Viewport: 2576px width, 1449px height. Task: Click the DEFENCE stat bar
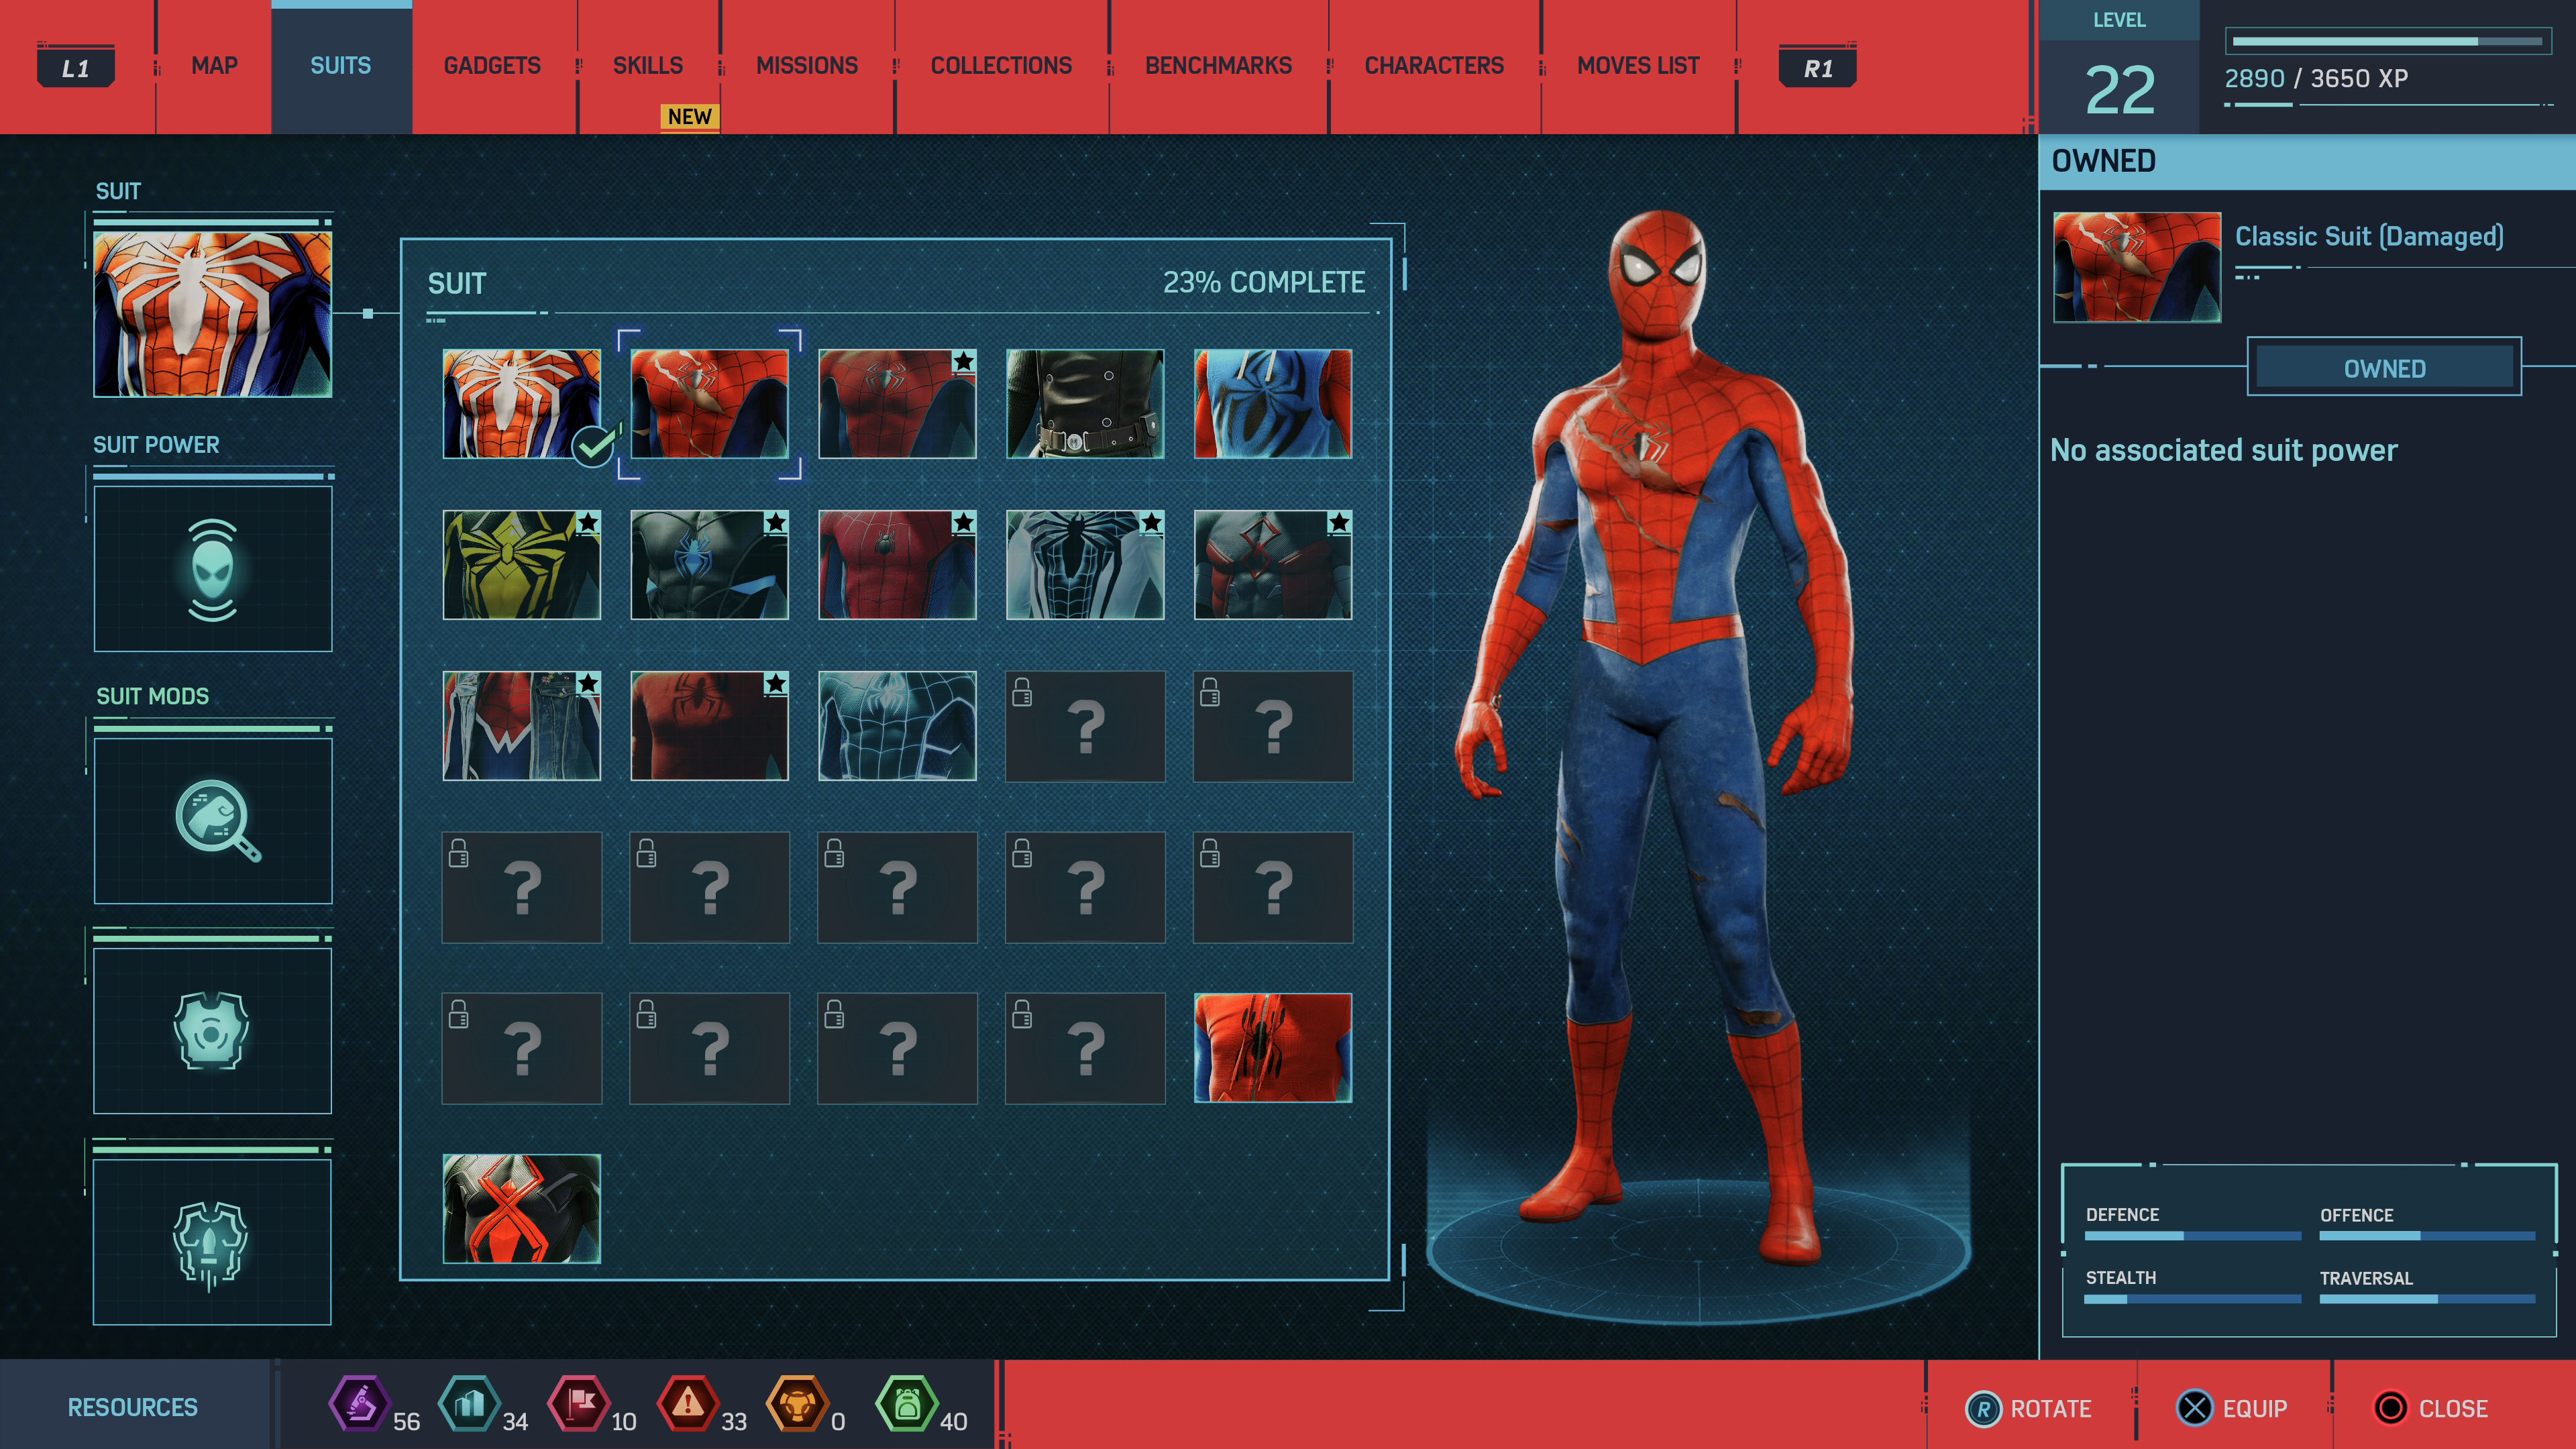pos(2192,1236)
